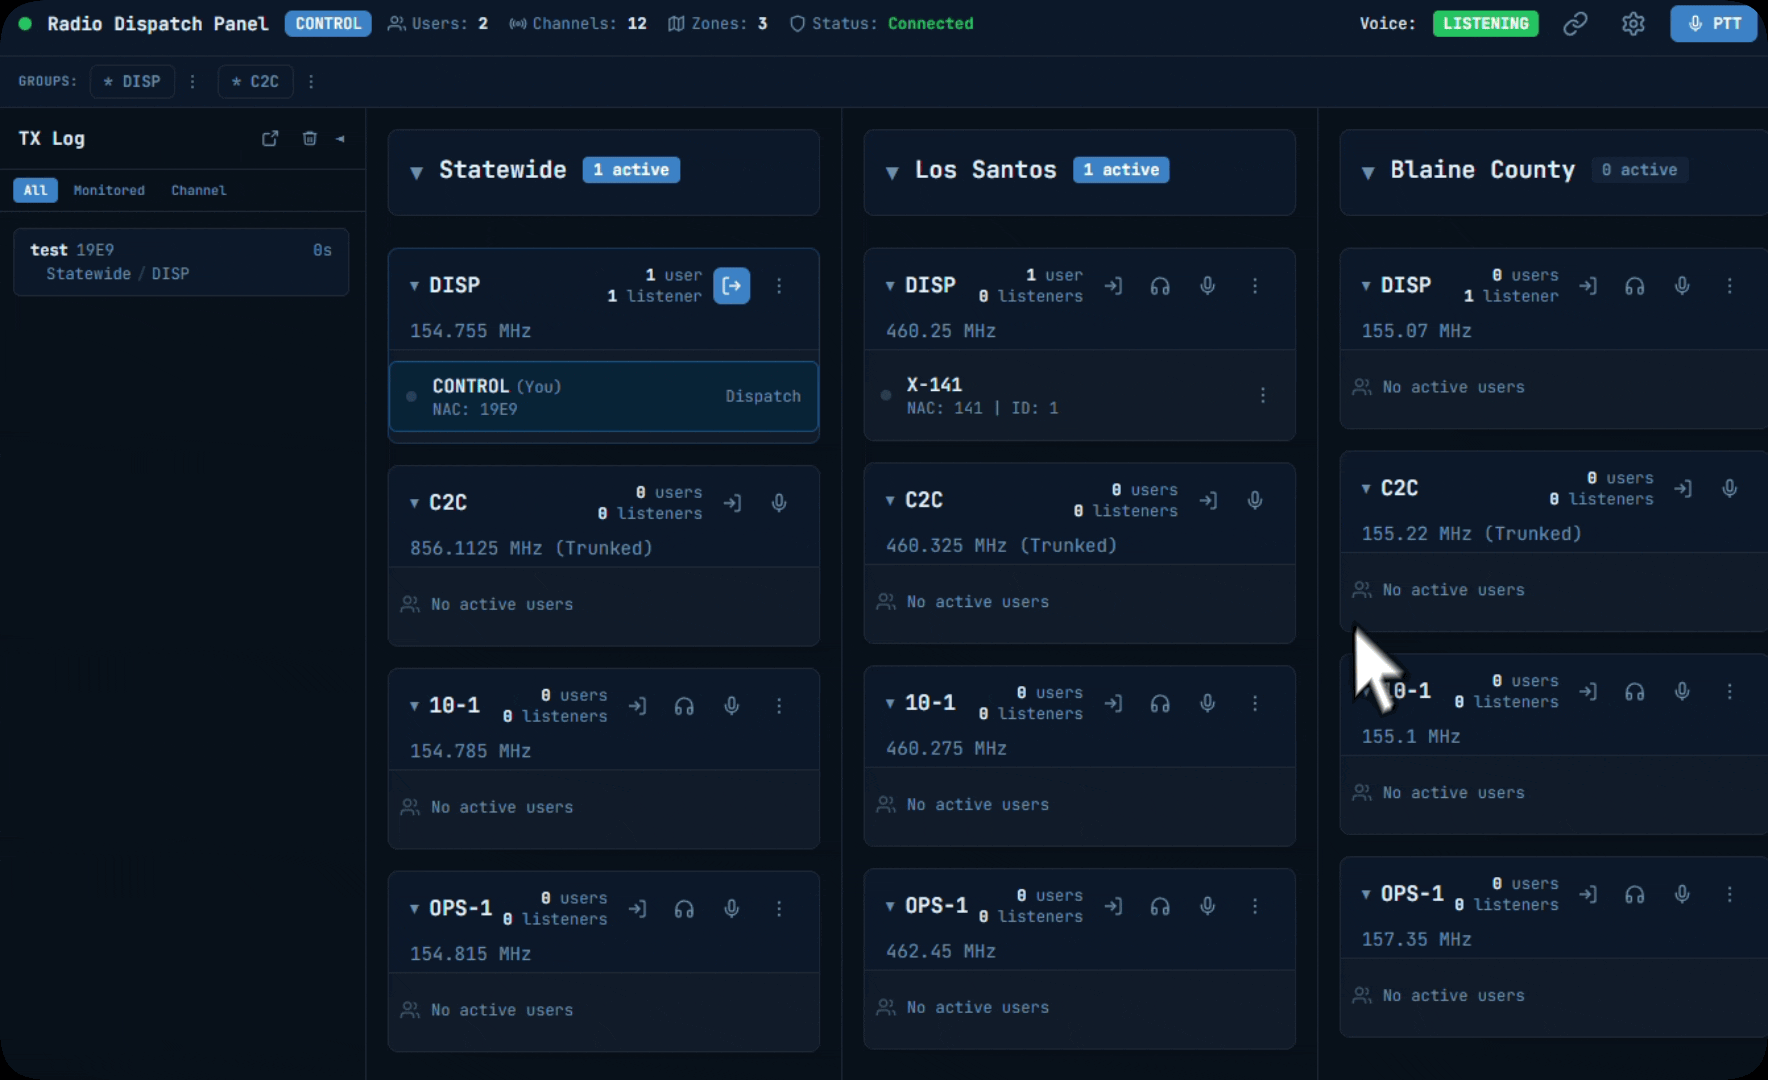Collapse the Los Santos zone
The width and height of the screenshot is (1768, 1080).
coord(892,172)
